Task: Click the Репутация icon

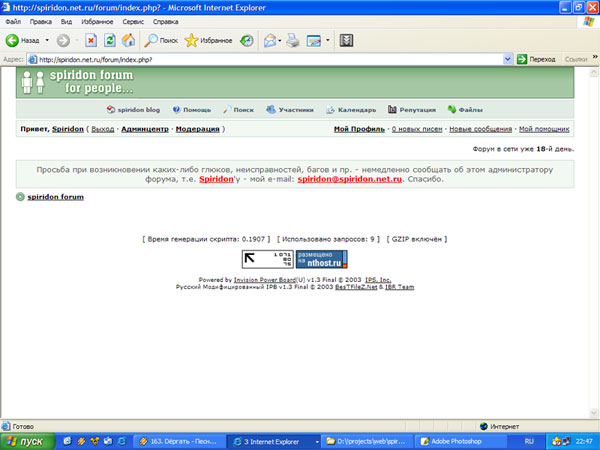Action: click(392, 110)
